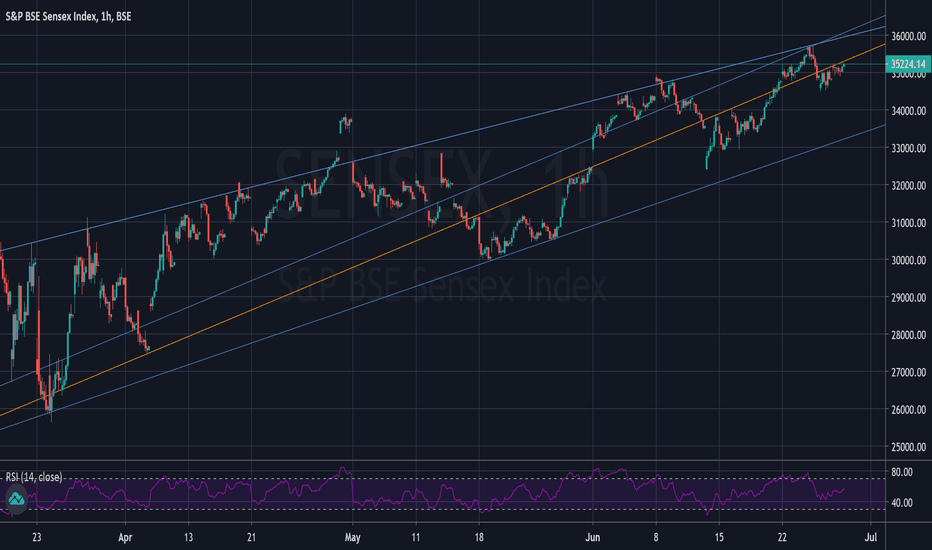Click the 27000.00 price axis label
This screenshot has height=550, width=932.
click(908, 372)
